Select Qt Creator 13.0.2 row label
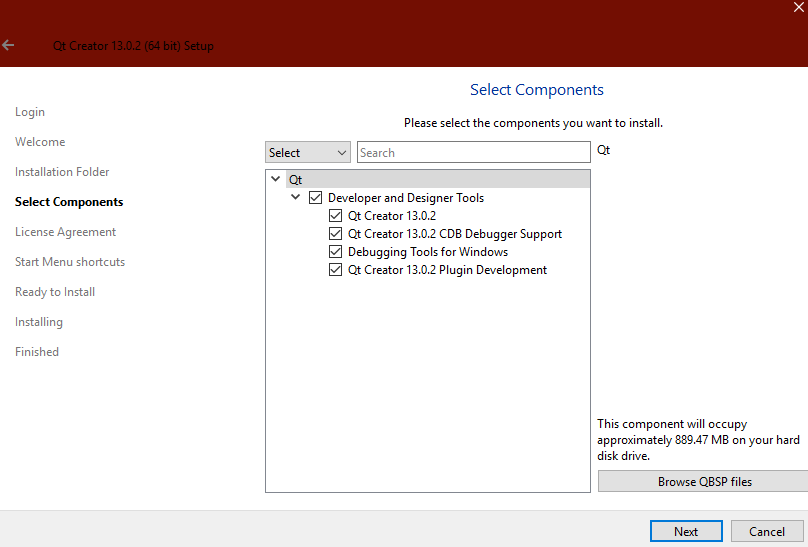 tap(392, 216)
